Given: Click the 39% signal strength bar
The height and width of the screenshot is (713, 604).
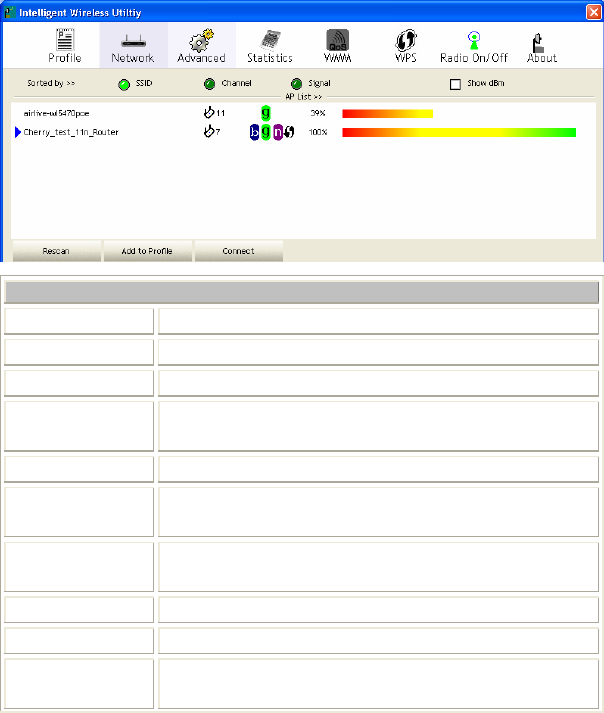Looking at the screenshot, I should point(388,113).
